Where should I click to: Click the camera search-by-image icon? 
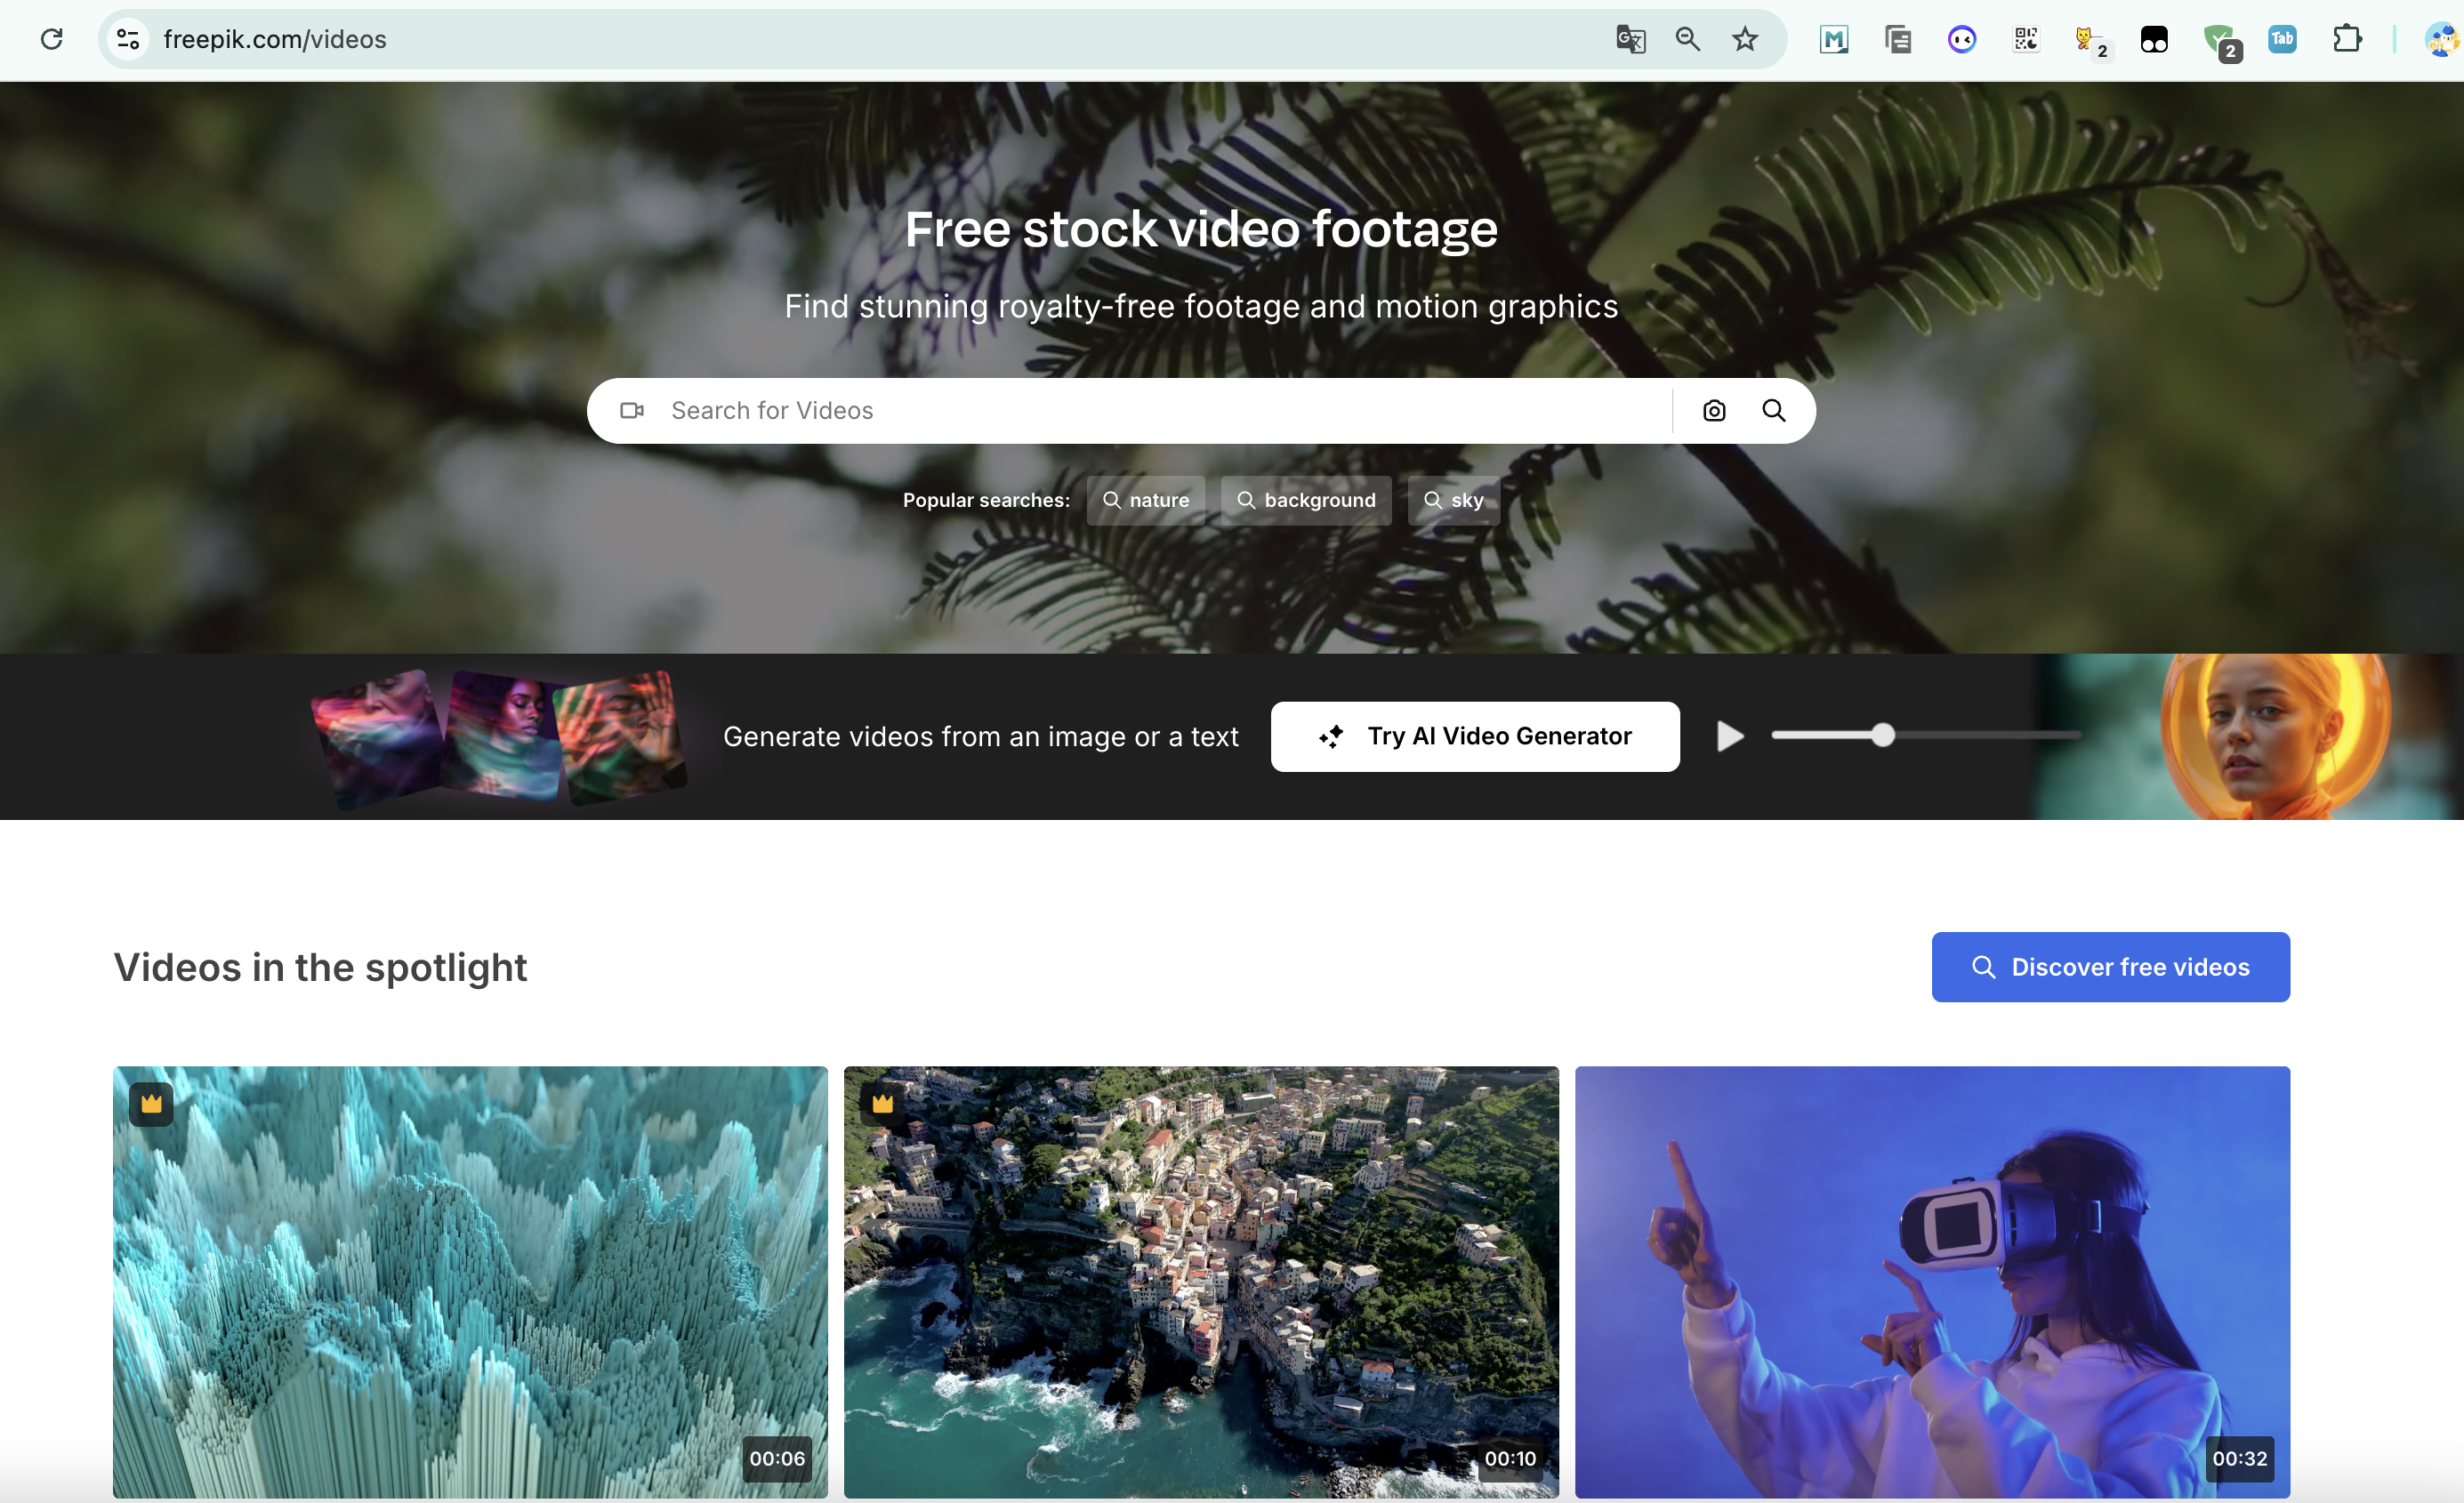pos(1714,411)
